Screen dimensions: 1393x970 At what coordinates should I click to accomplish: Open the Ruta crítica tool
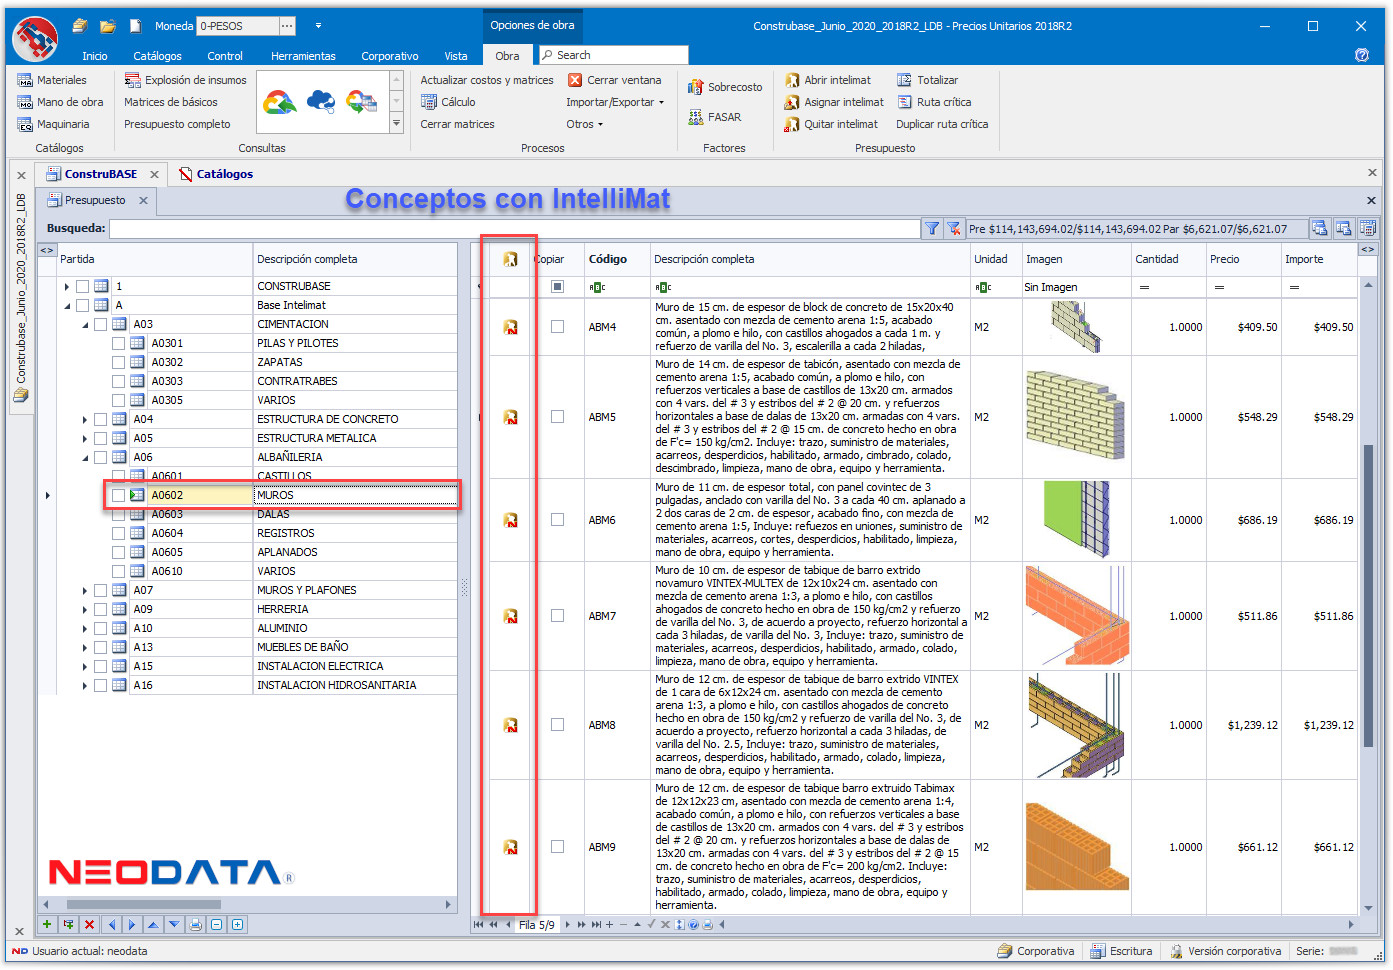[934, 102]
